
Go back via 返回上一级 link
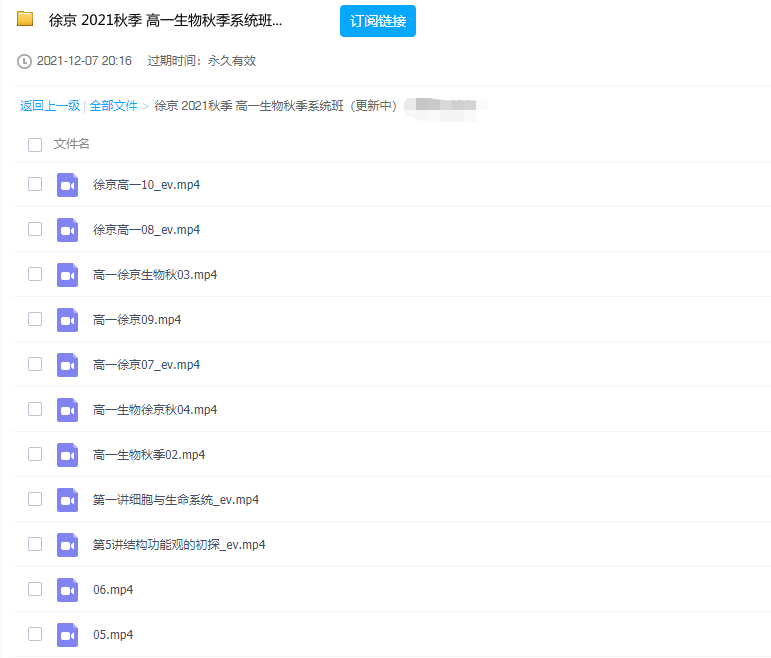pyautogui.click(x=50, y=106)
